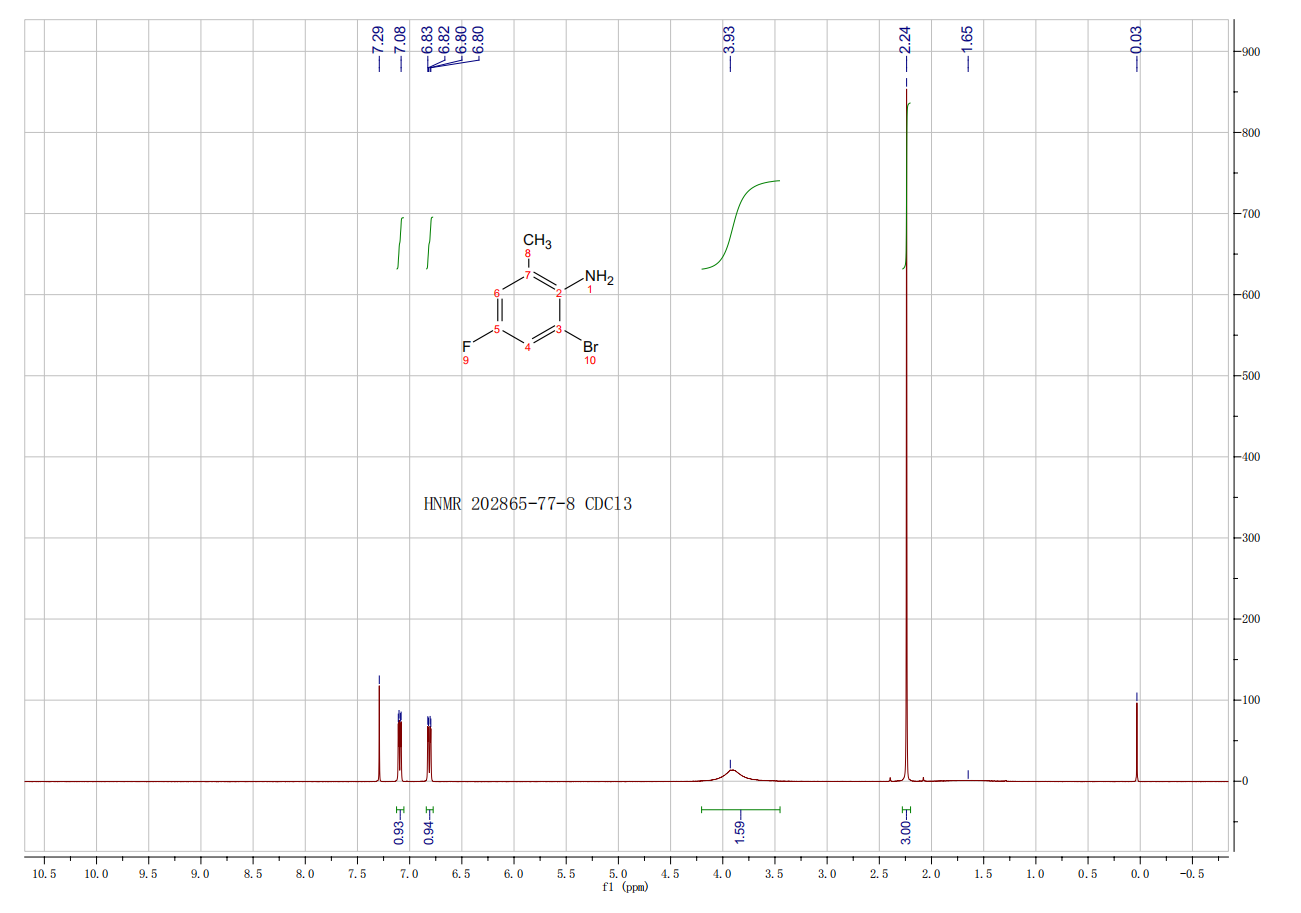Click the NH2 group in the structure
This screenshot has width=1301, height=913.
click(599, 277)
